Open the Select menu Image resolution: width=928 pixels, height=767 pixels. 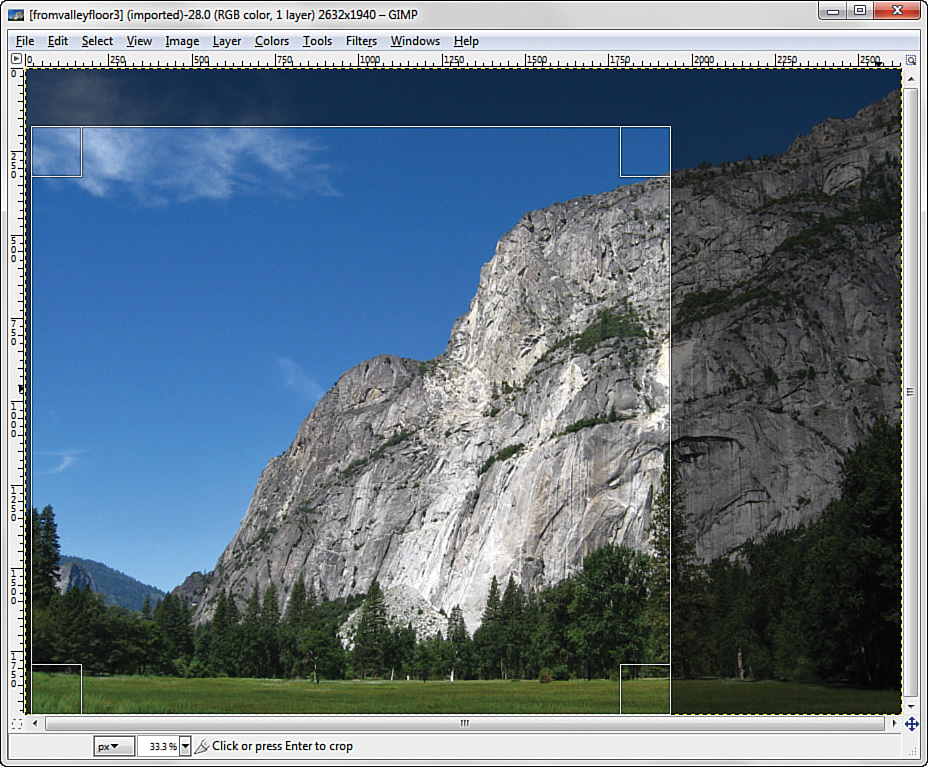tap(97, 41)
